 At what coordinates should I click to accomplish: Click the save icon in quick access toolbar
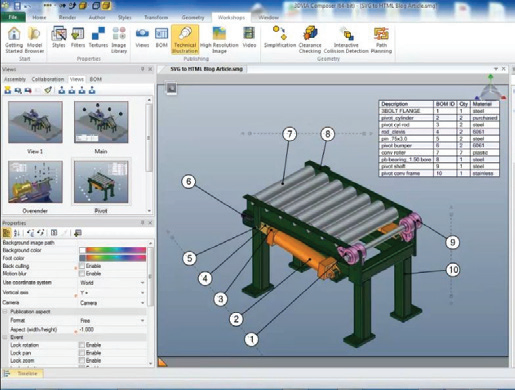17,5
